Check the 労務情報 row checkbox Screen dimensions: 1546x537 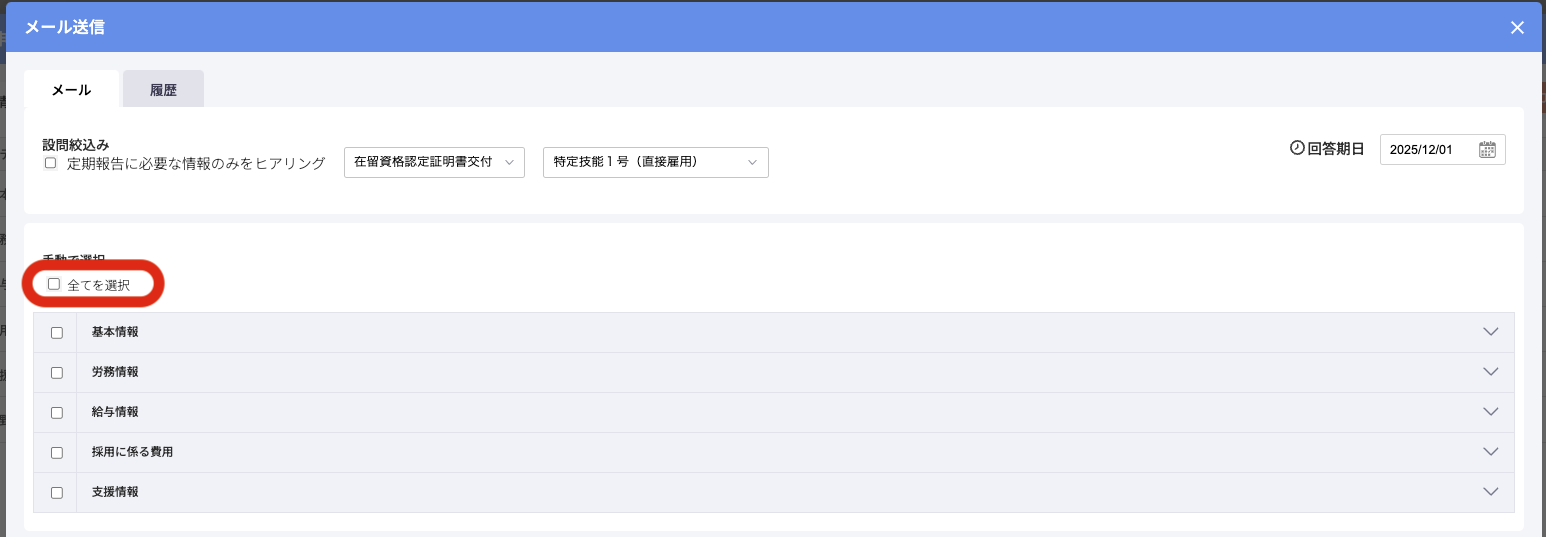tap(57, 372)
